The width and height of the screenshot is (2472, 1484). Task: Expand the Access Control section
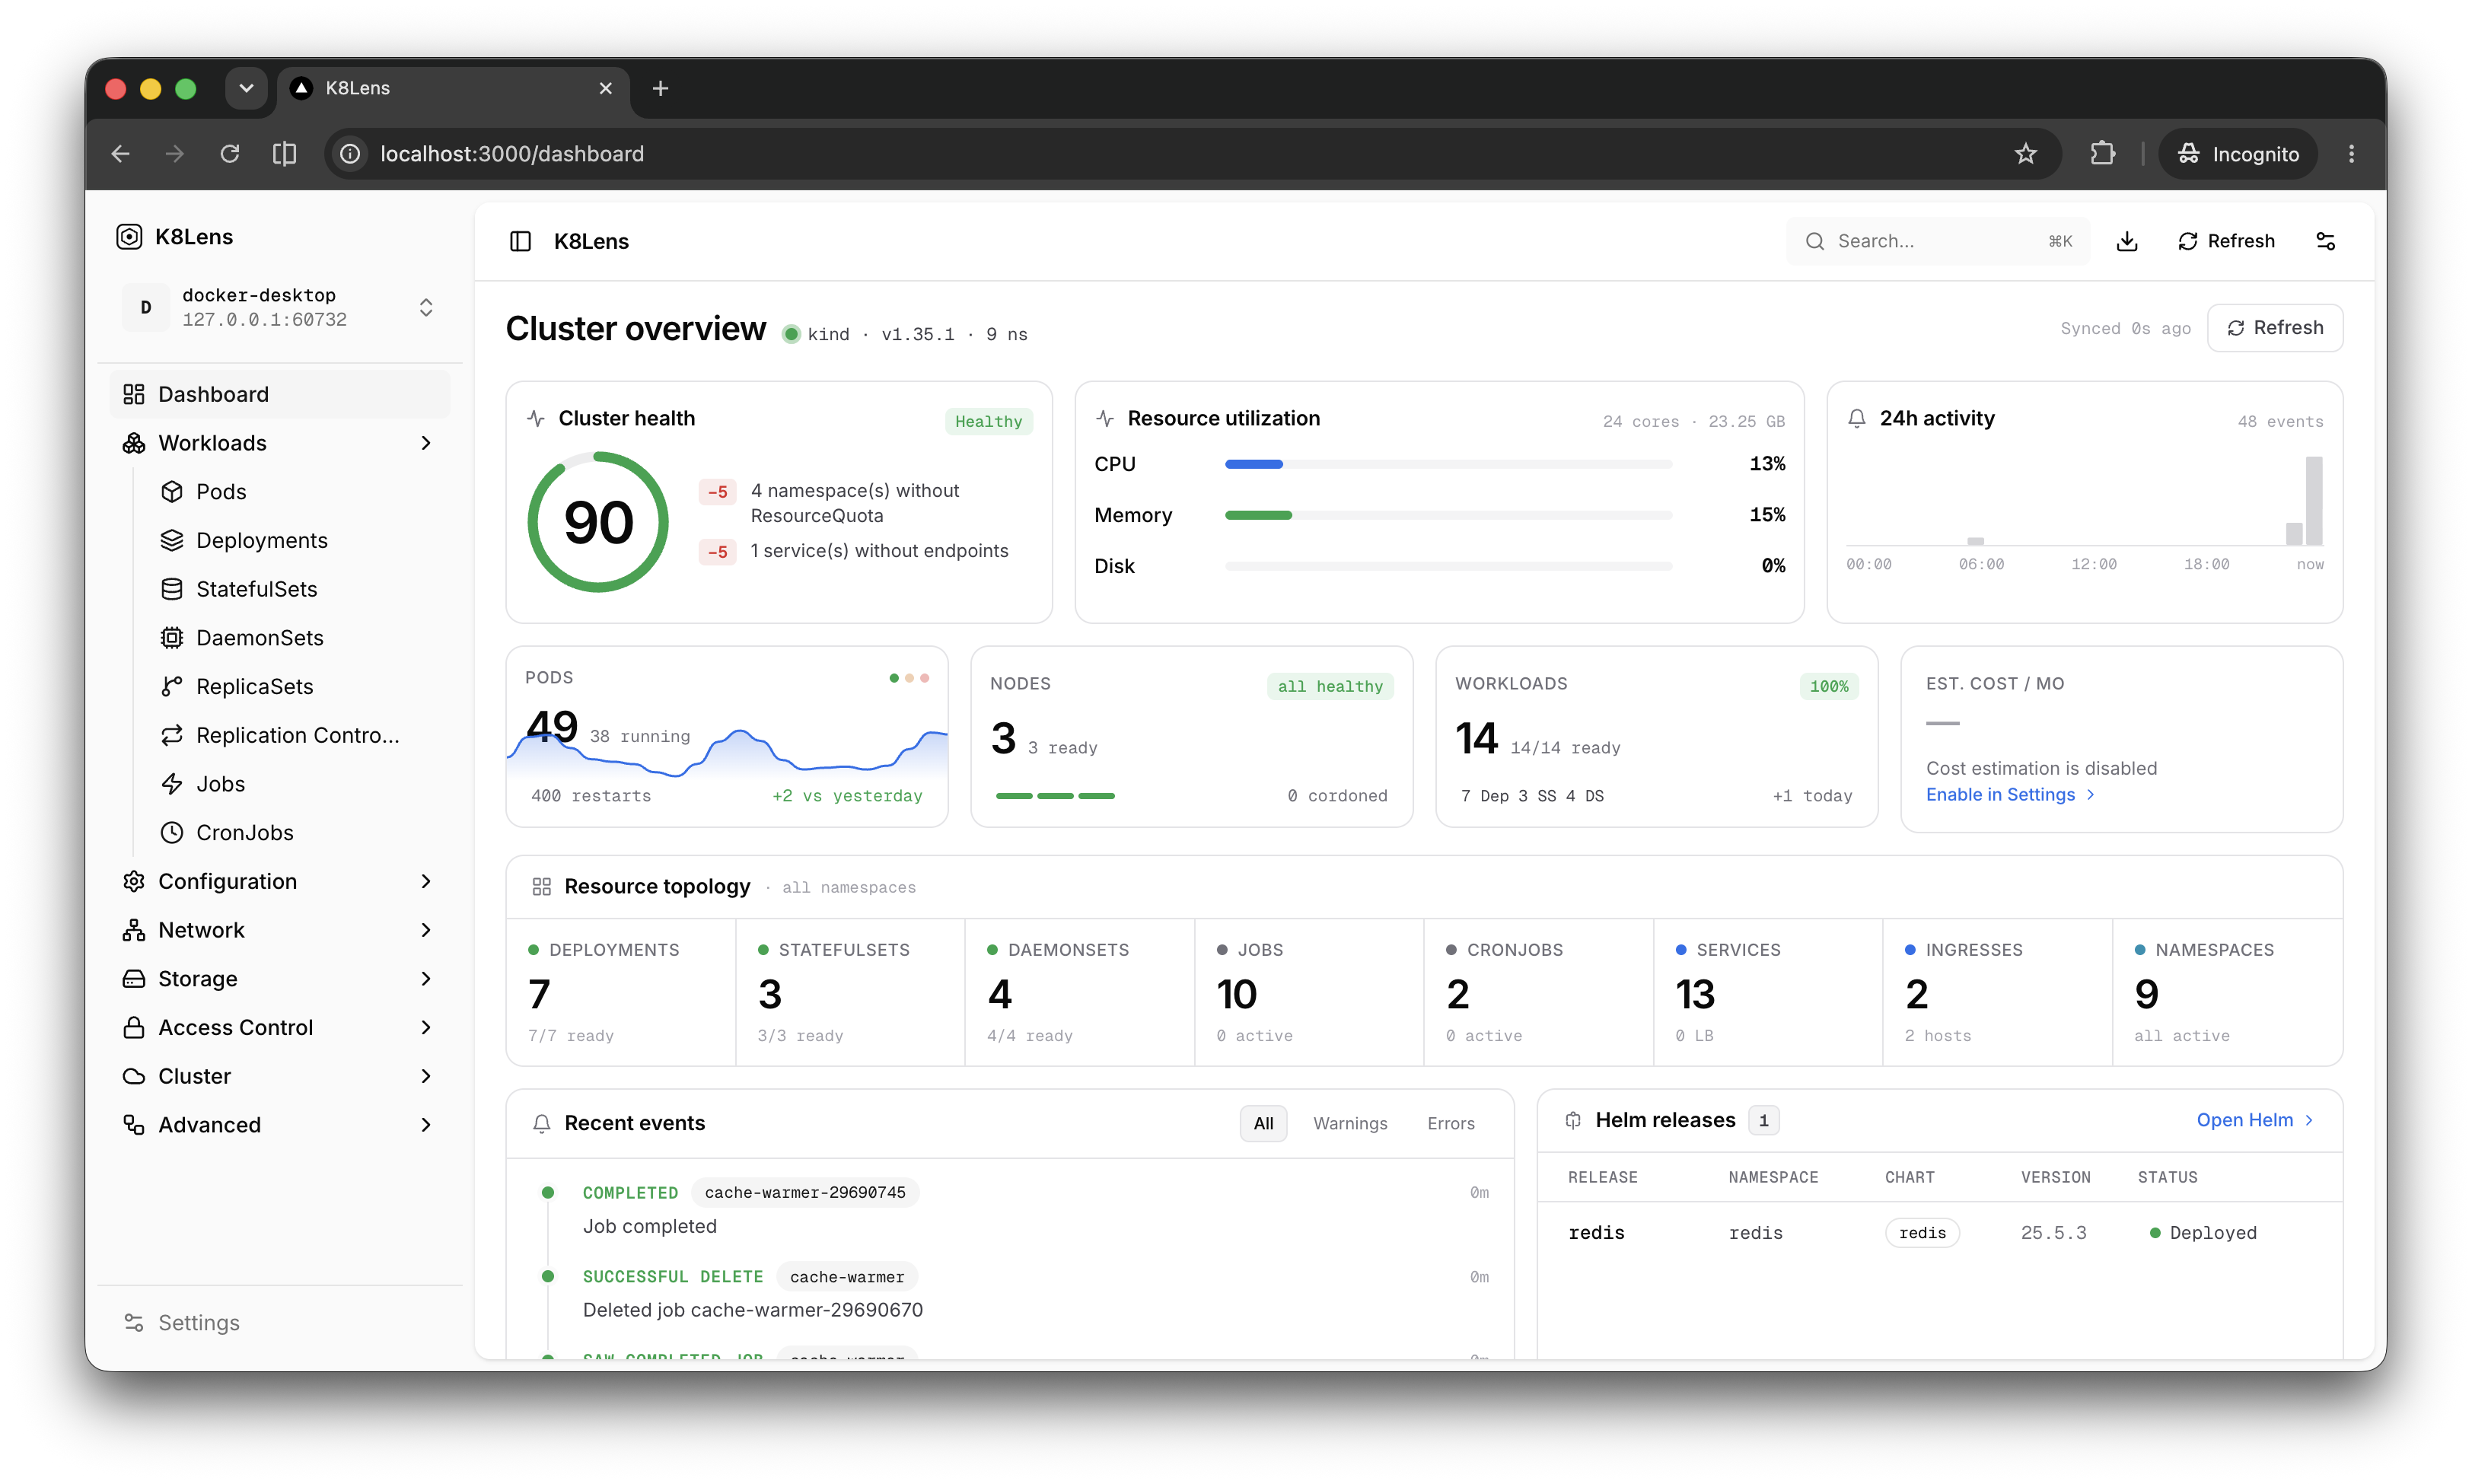click(x=280, y=1027)
